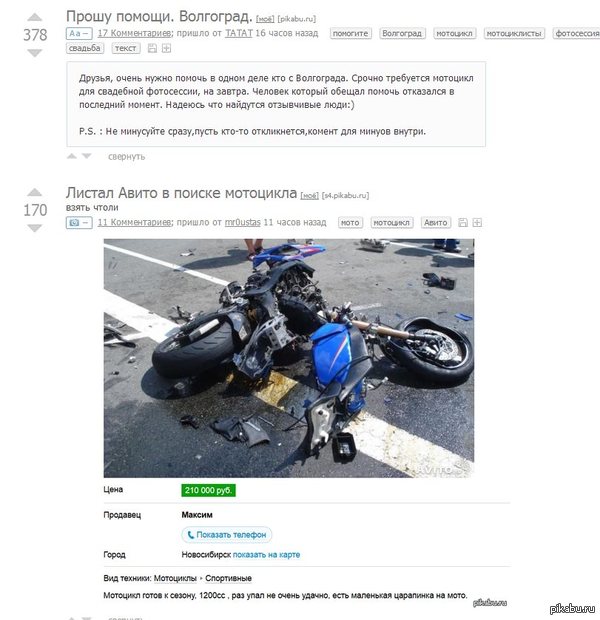Collapse the post via 'свернуть'
The height and width of the screenshot is (620, 600).
tap(127, 157)
